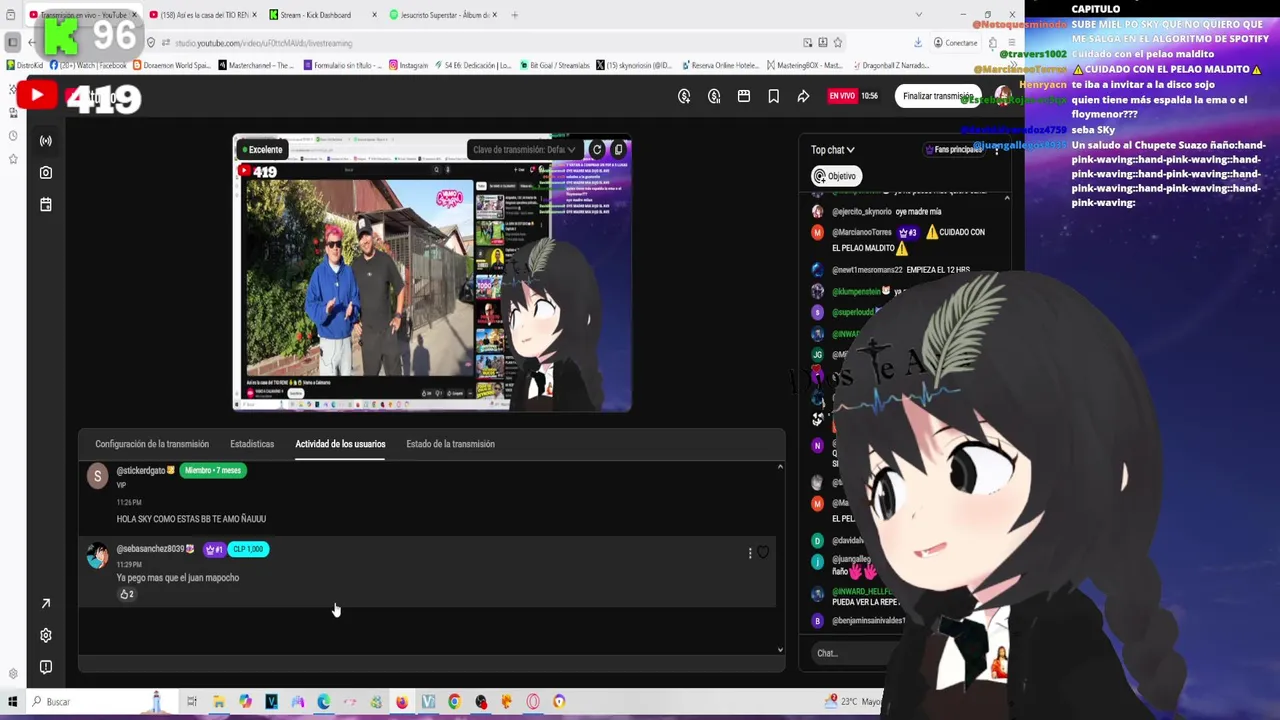Open the Bit Goal / Streamlabs bookmark

pos(553,65)
